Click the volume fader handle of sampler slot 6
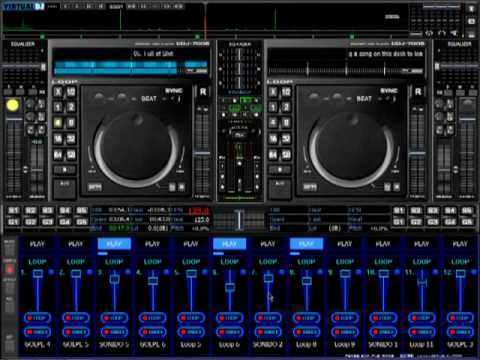The width and height of the screenshot is (480, 360). [x=230, y=287]
